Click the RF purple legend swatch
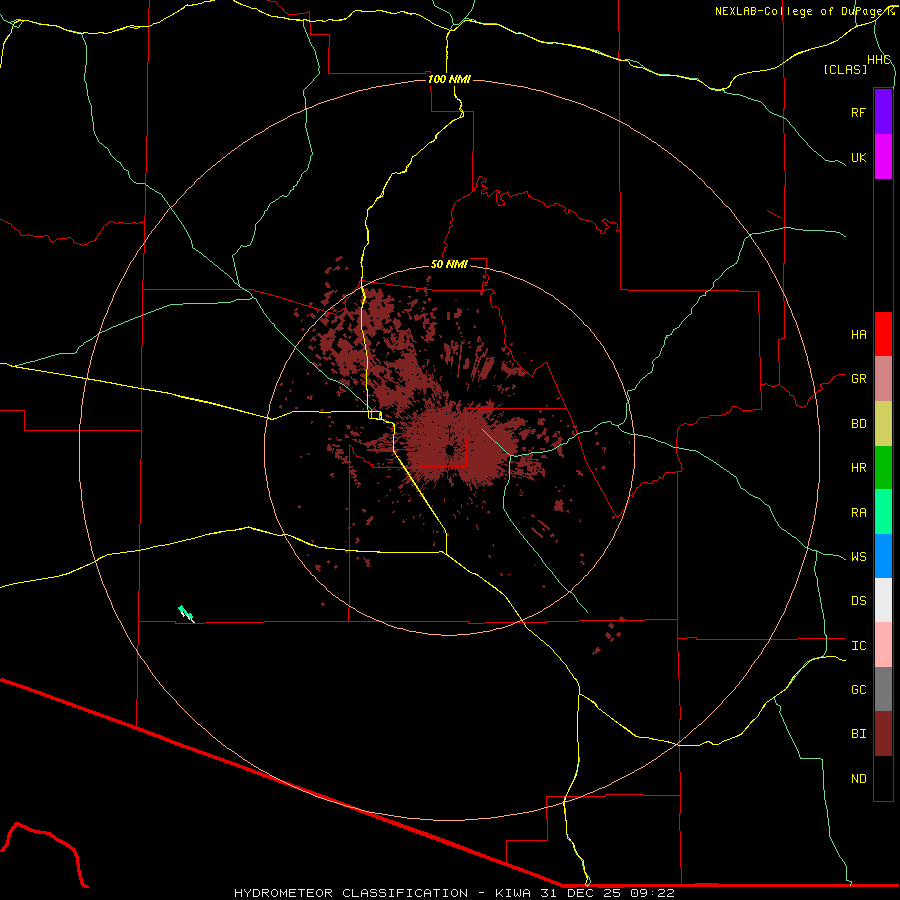 [x=883, y=112]
